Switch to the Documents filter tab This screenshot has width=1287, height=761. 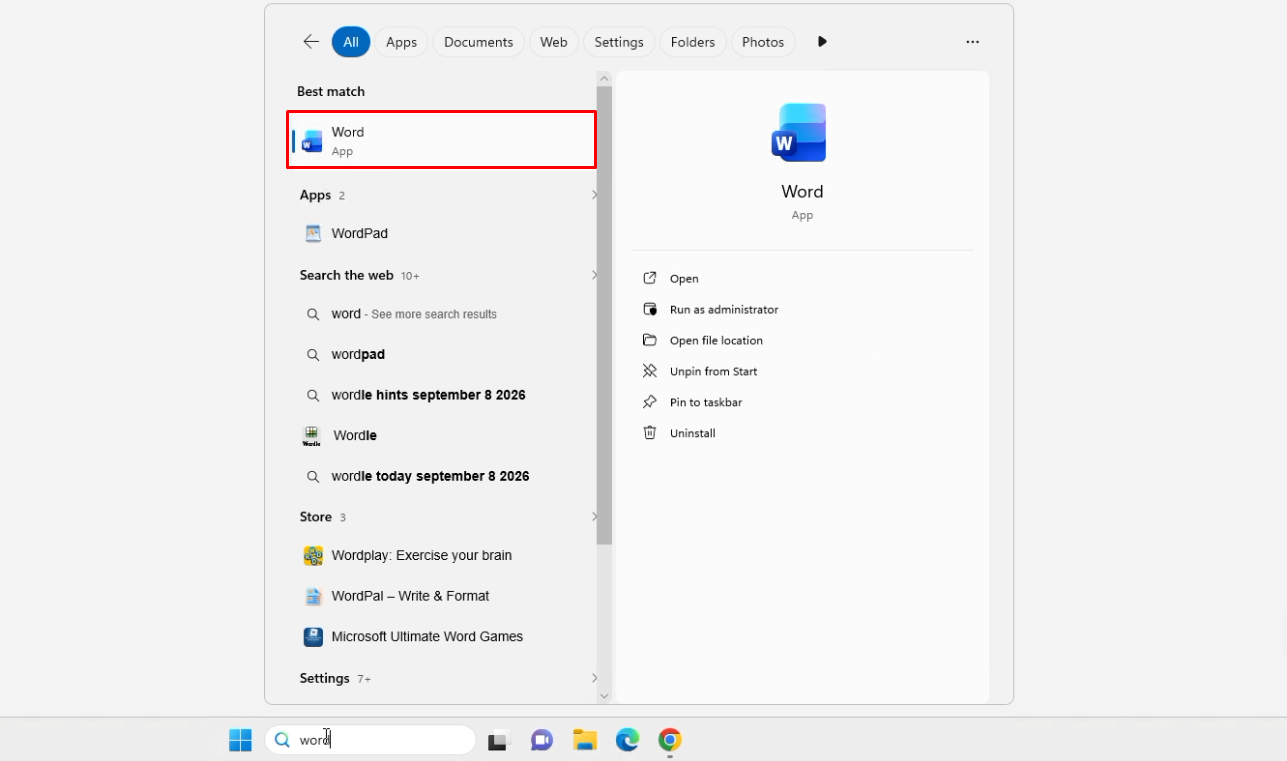(x=478, y=42)
